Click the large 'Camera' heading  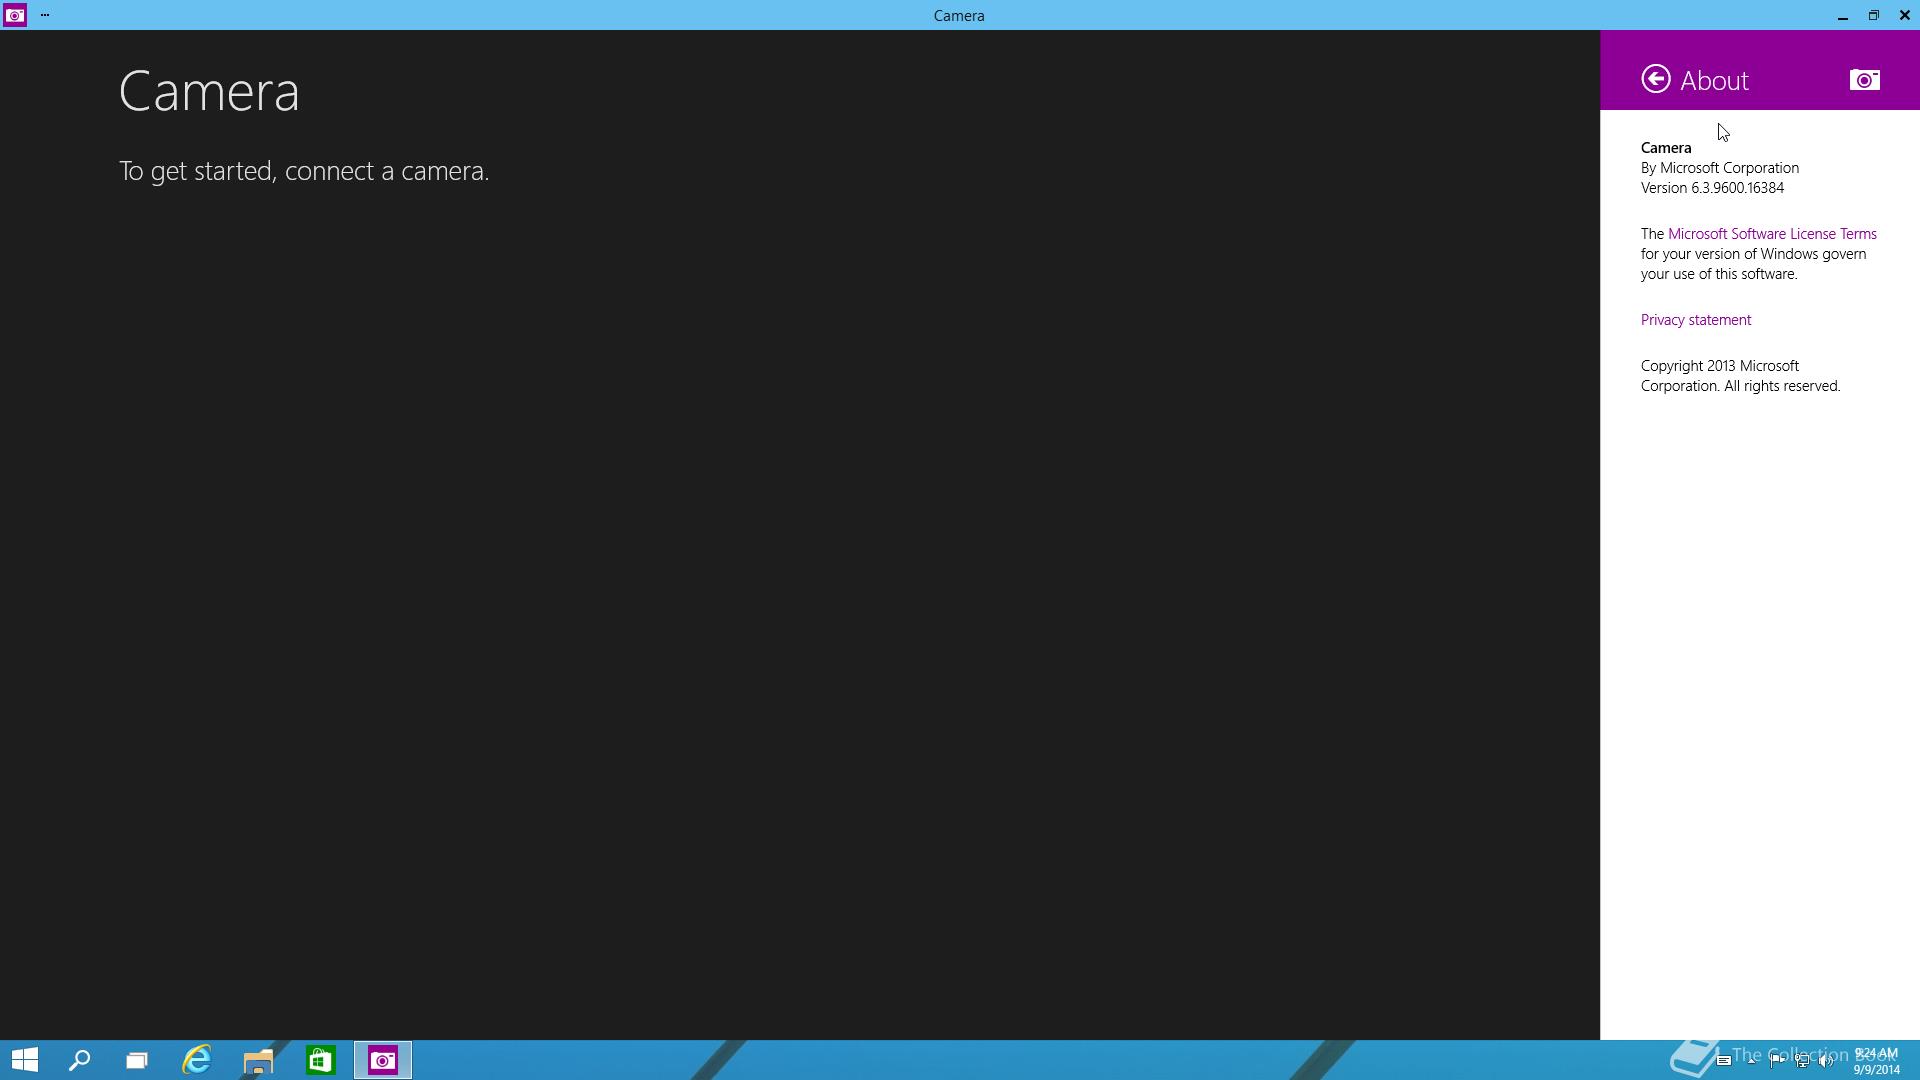coord(209,91)
